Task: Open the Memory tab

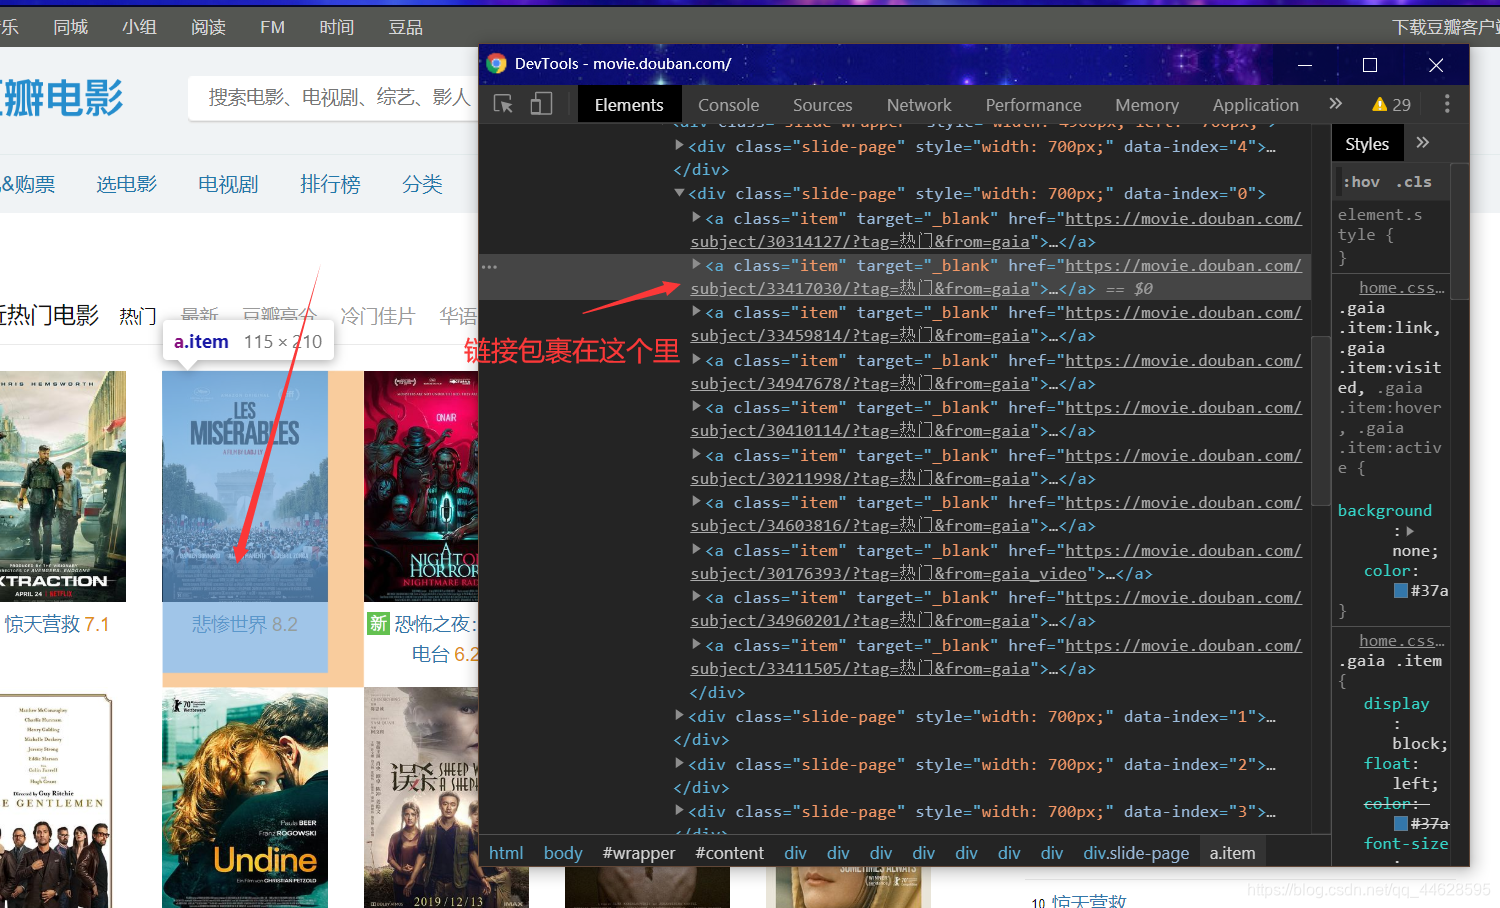Action: [1147, 104]
